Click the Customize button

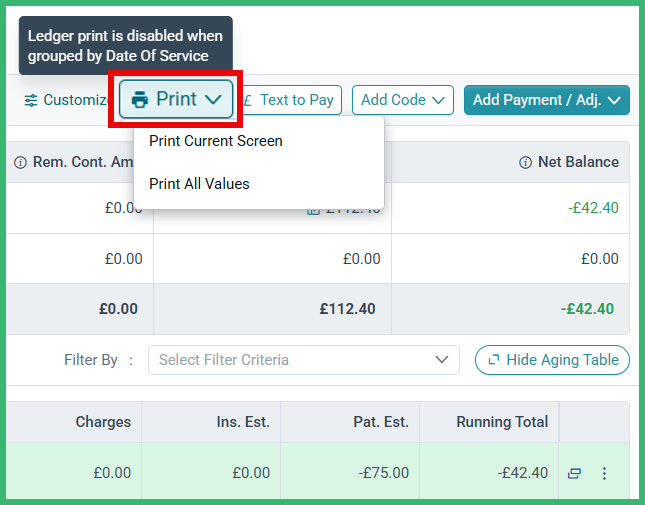[x=66, y=100]
